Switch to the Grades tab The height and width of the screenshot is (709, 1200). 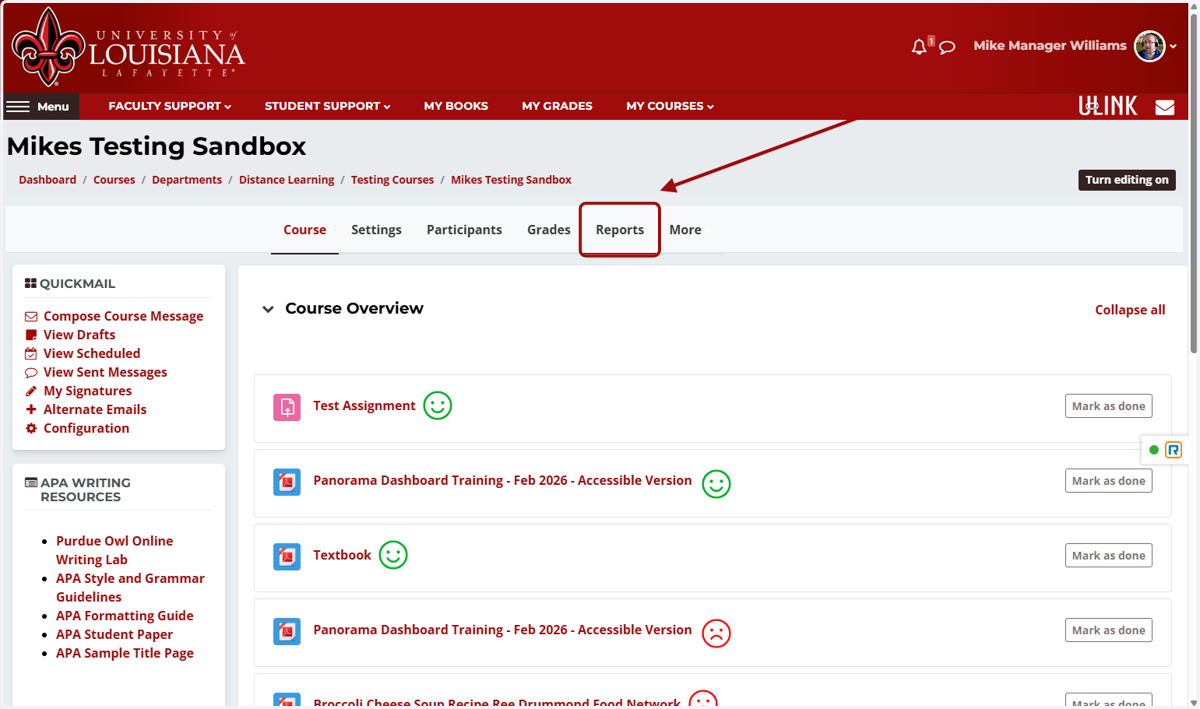(549, 230)
